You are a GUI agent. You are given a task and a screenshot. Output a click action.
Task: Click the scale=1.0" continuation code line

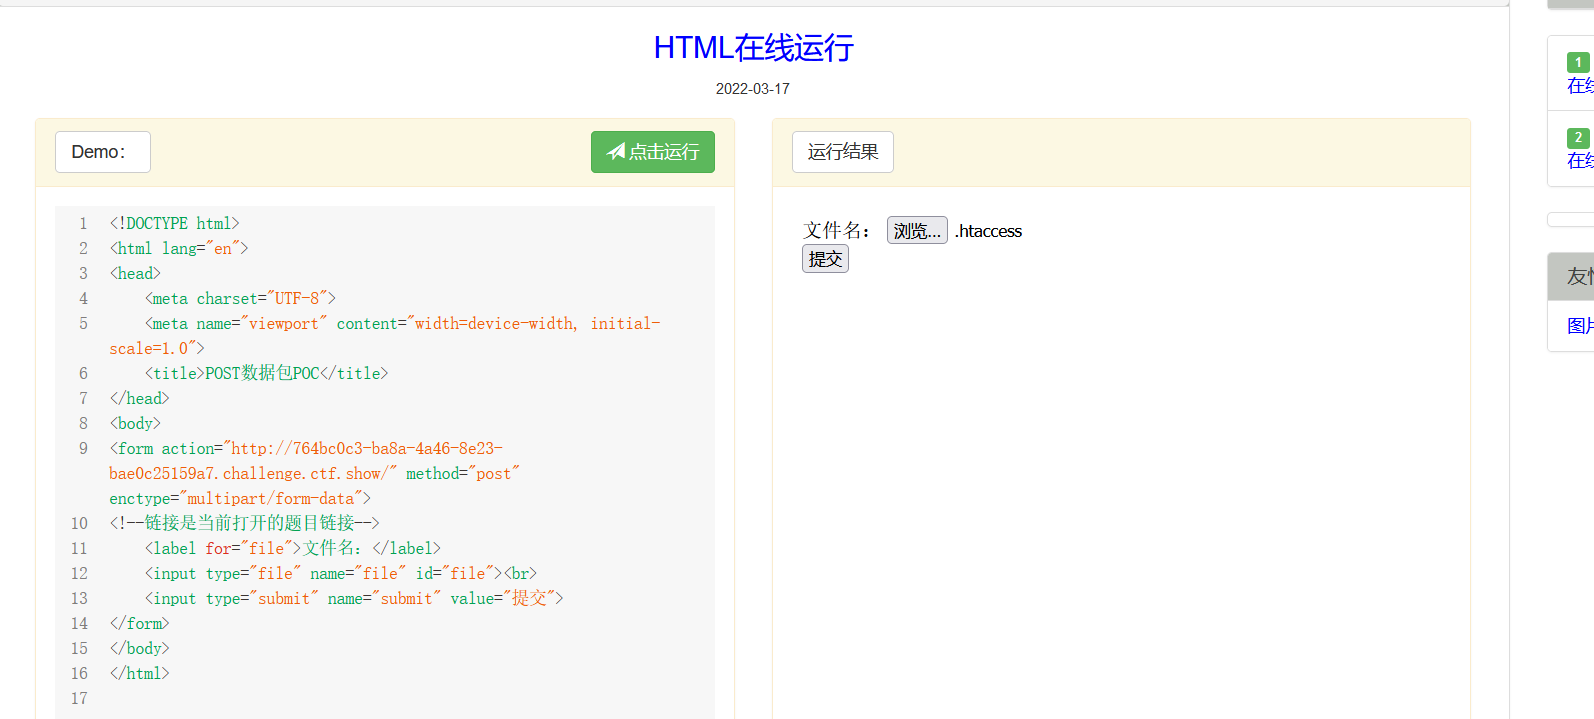tap(157, 348)
